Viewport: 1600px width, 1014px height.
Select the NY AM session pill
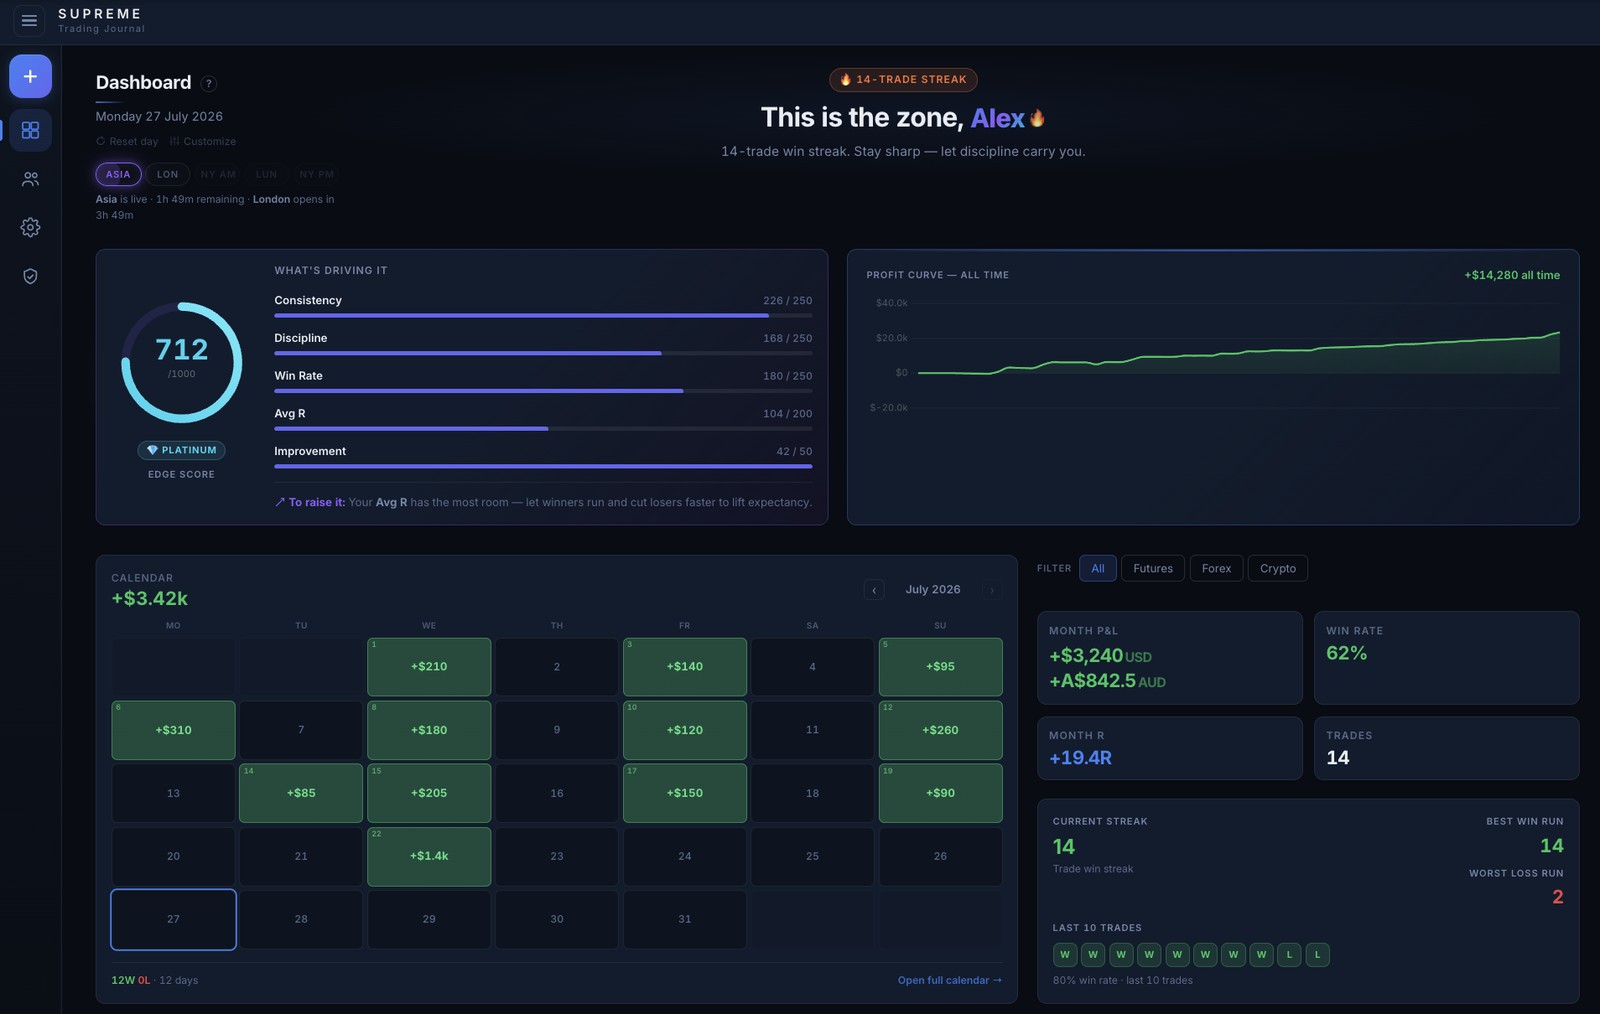point(218,174)
